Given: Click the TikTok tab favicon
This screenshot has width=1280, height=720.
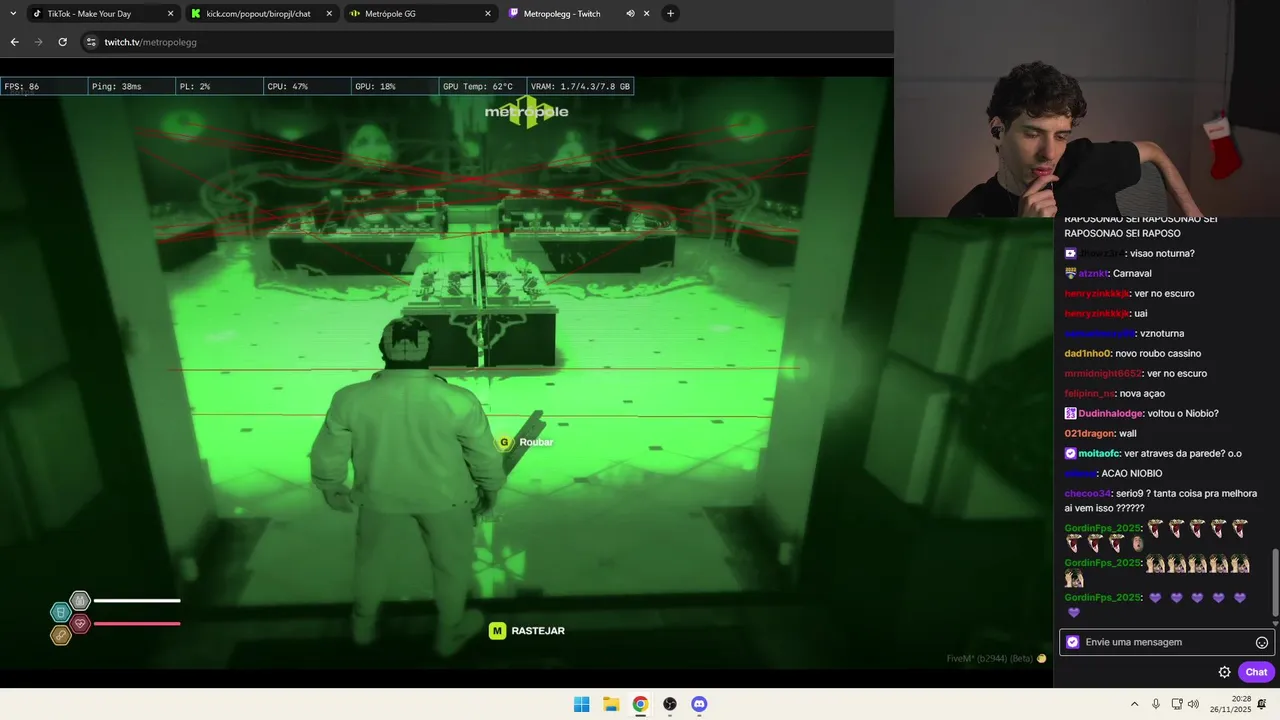Looking at the screenshot, I should click(x=37, y=14).
